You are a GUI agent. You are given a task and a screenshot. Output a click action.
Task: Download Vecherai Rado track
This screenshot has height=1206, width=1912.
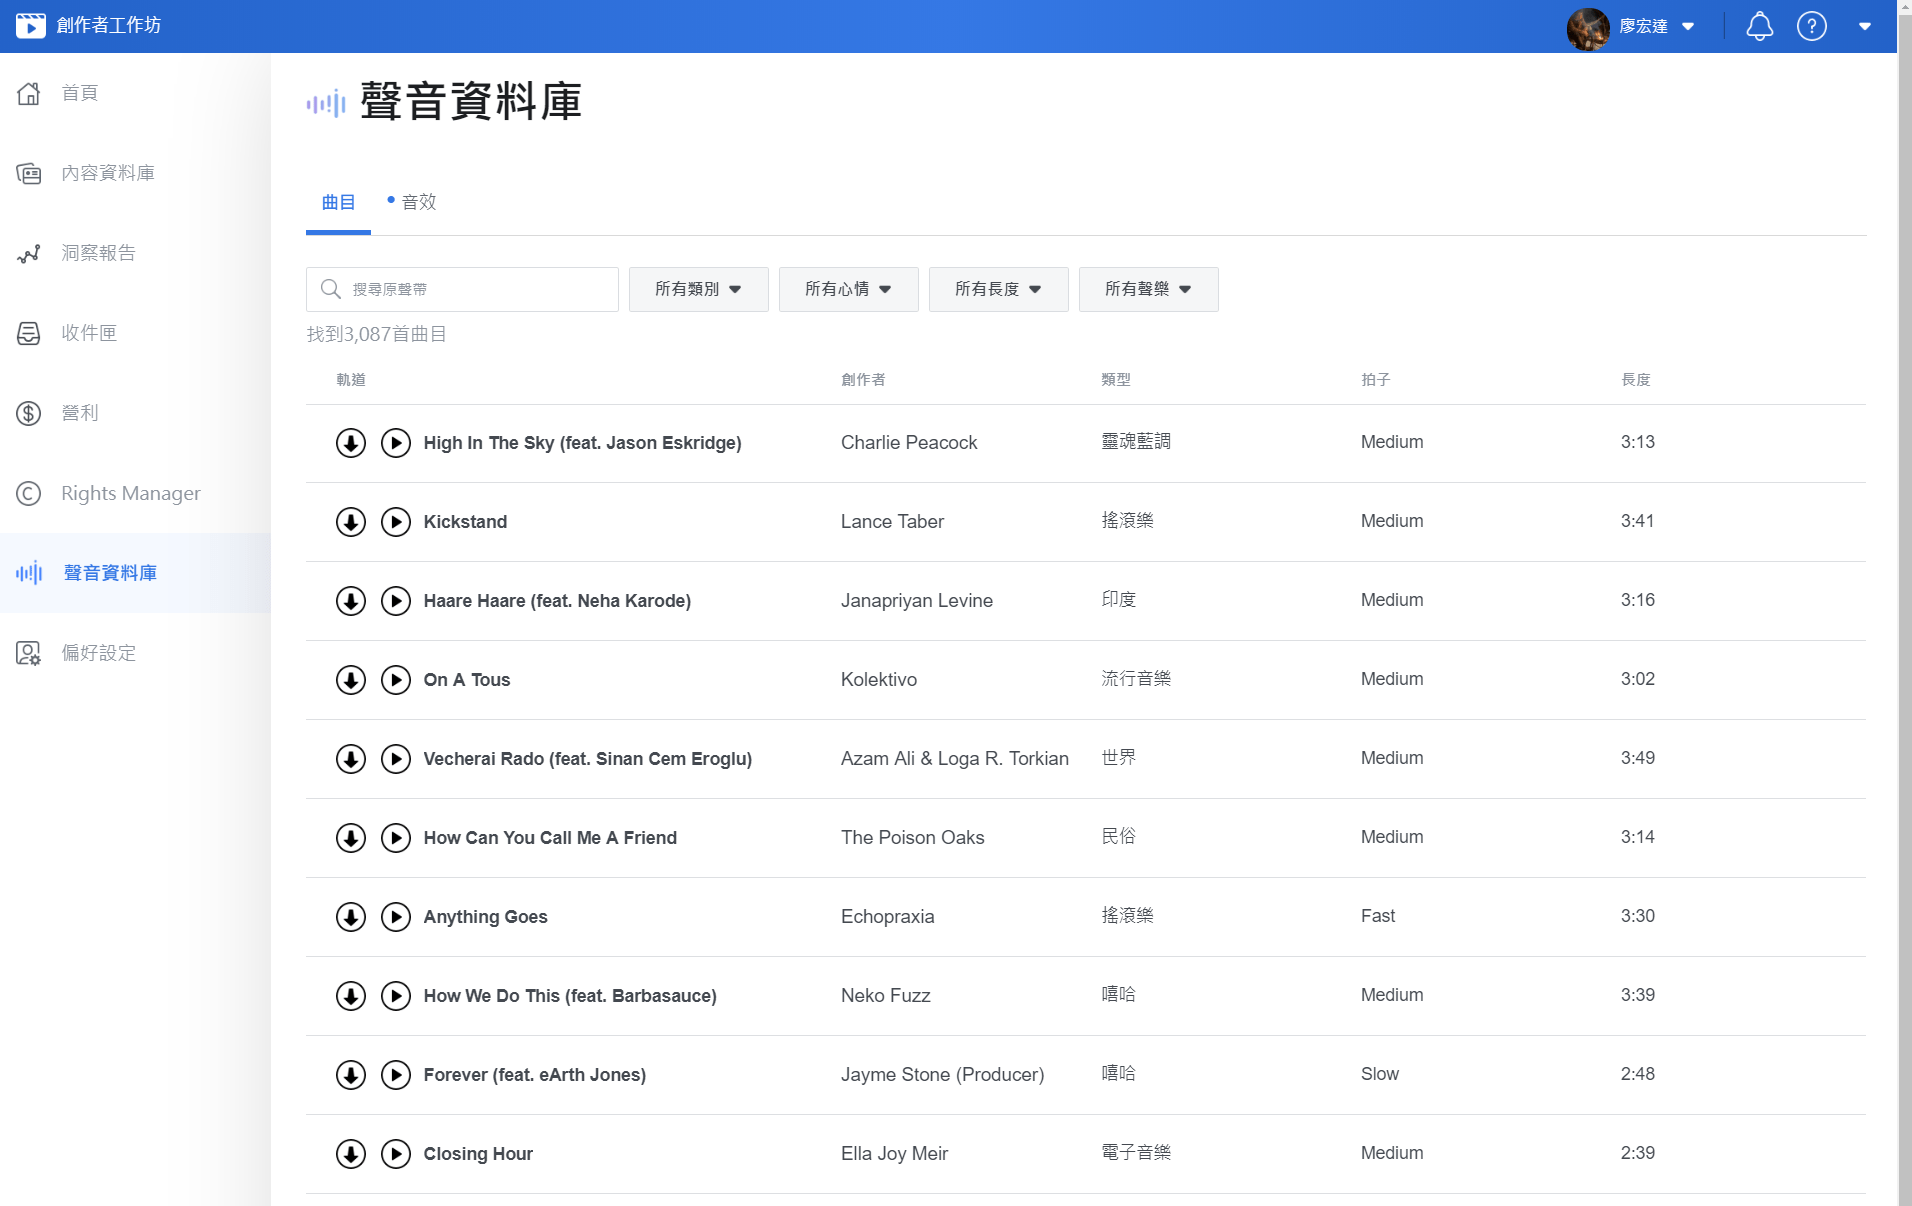point(351,759)
